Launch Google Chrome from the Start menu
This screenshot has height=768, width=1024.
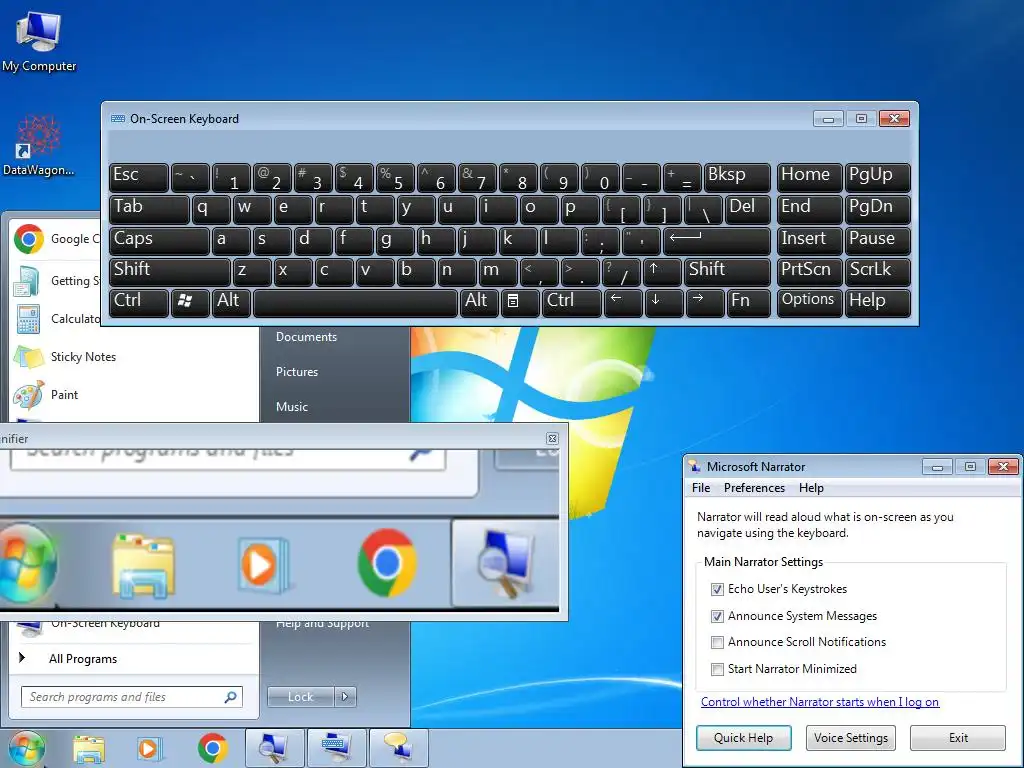(56, 239)
